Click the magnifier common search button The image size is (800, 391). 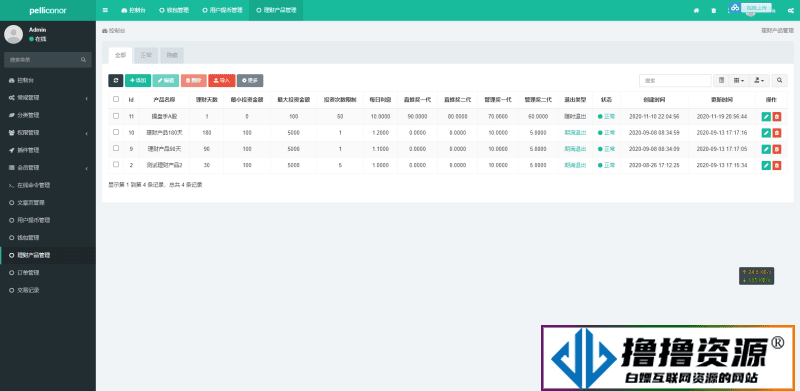point(779,81)
